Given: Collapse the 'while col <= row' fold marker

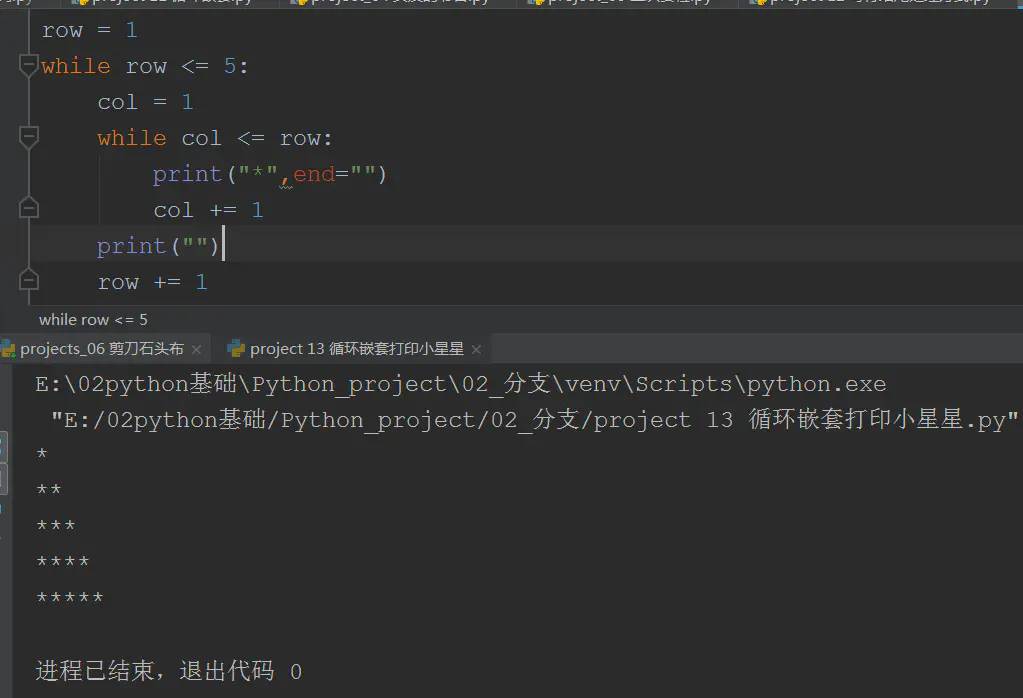Looking at the screenshot, I should pos(29,137).
